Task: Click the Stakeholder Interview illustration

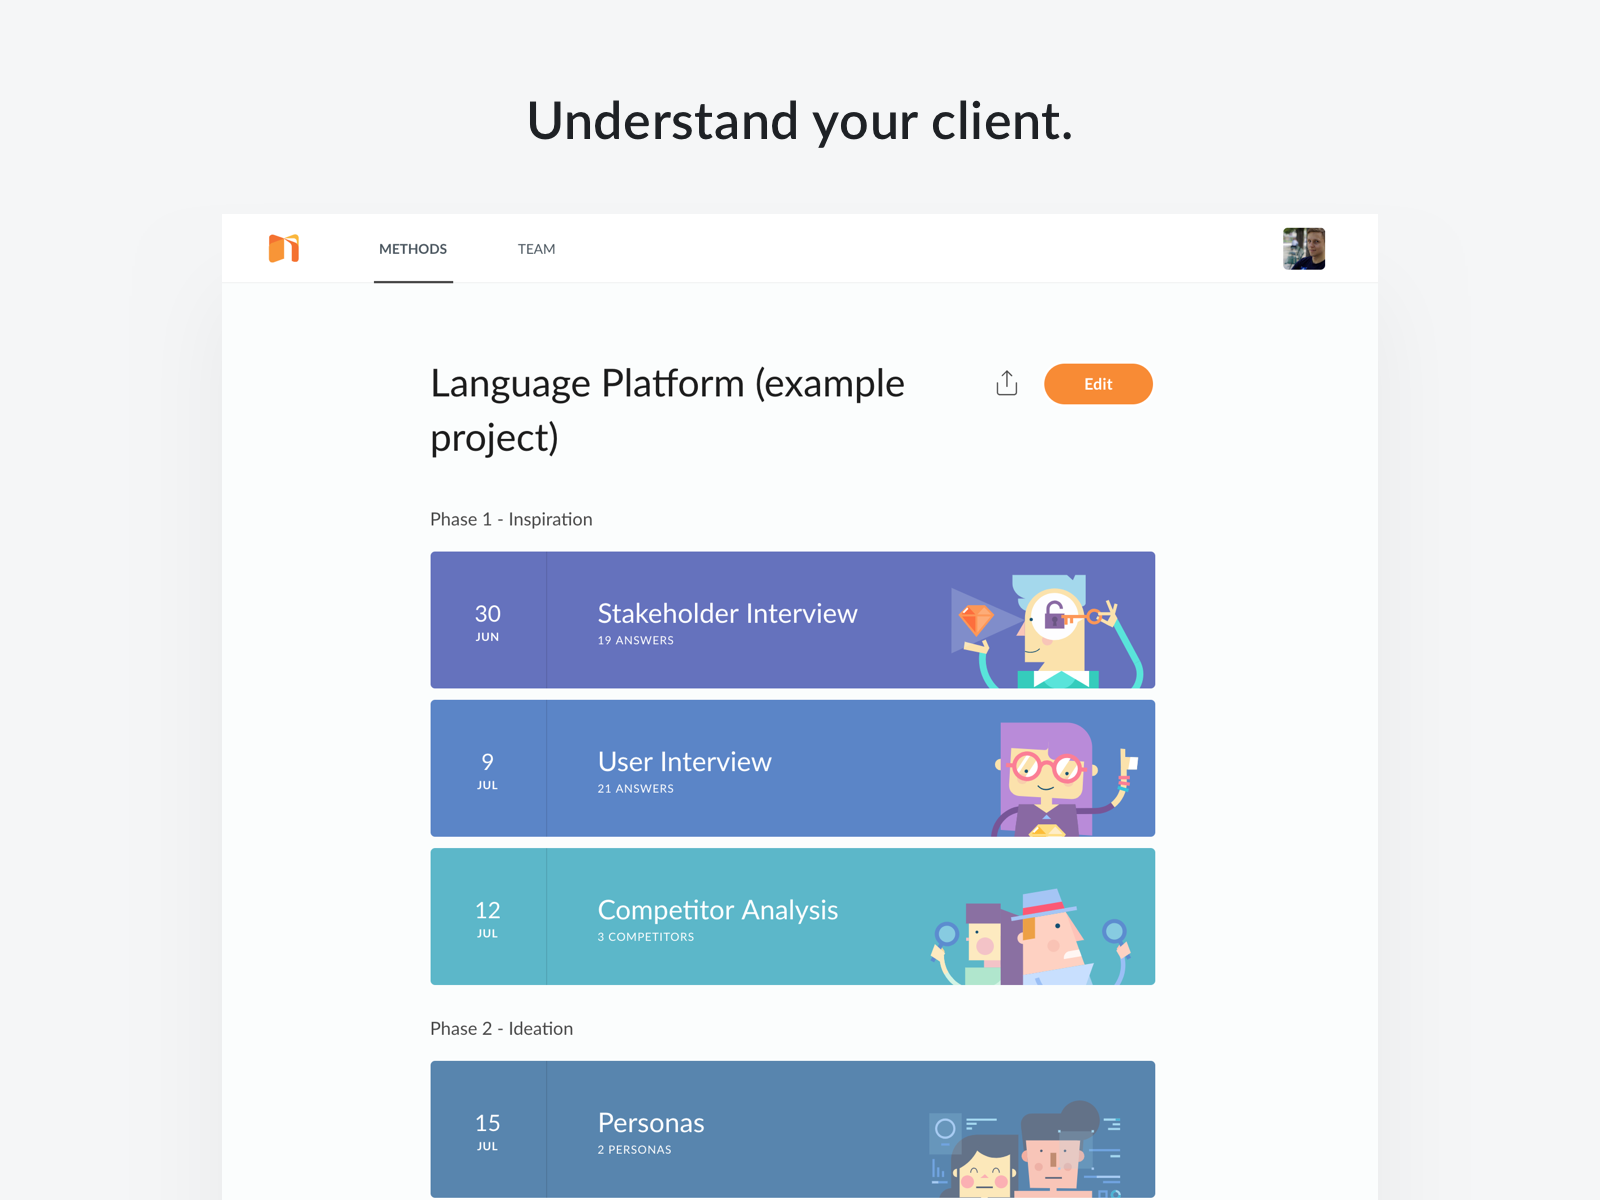Action: [1047, 631]
